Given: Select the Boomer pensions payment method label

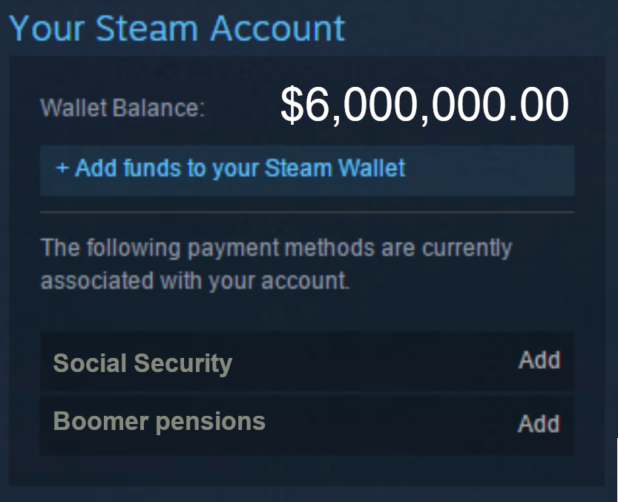Looking at the screenshot, I should tap(159, 421).
